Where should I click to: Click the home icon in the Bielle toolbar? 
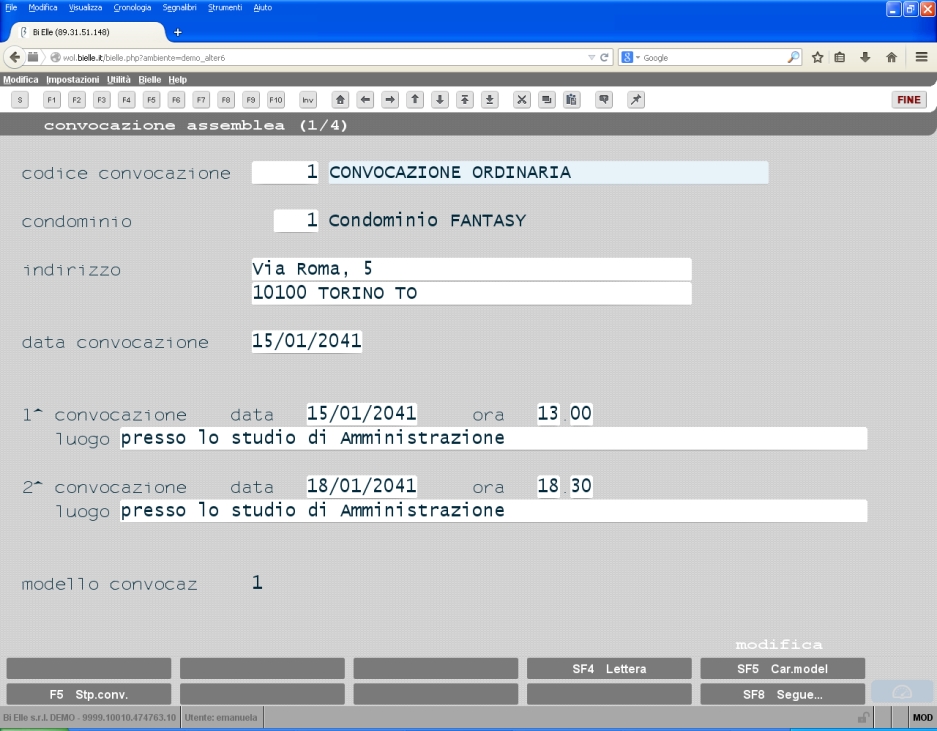click(x=340, y=100)
